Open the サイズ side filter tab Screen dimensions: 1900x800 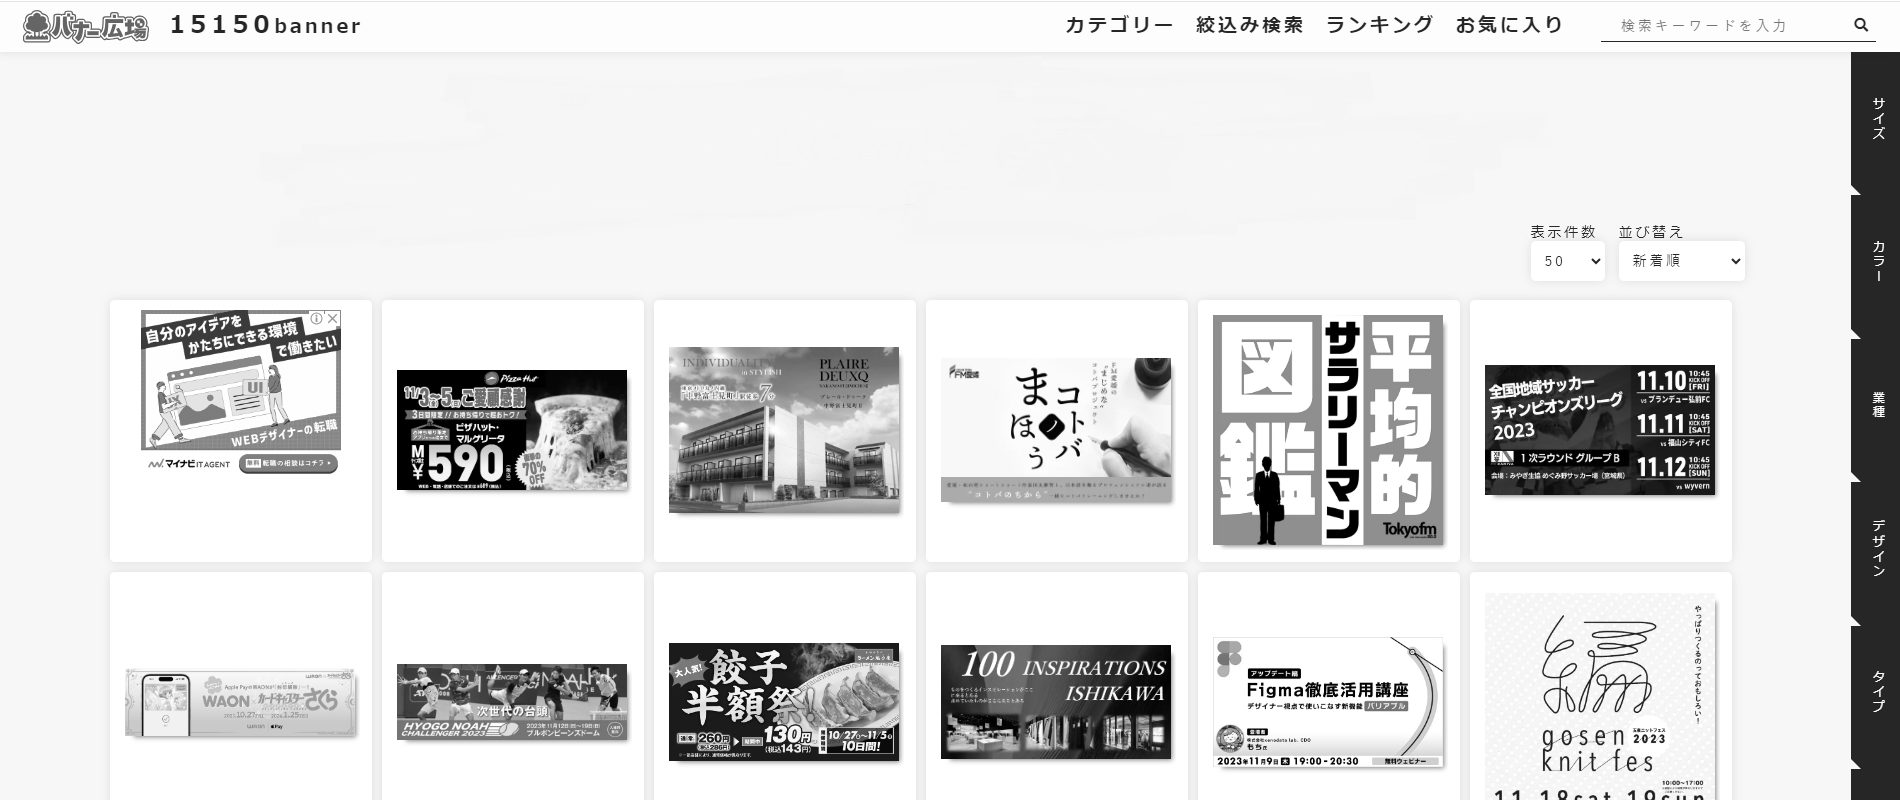(x=1877, y=119)
